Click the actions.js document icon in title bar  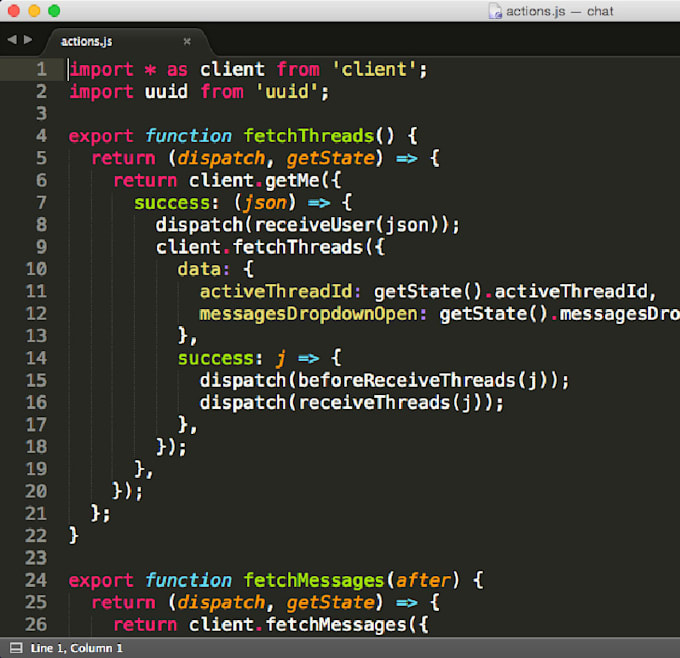[x=494, y=11]
